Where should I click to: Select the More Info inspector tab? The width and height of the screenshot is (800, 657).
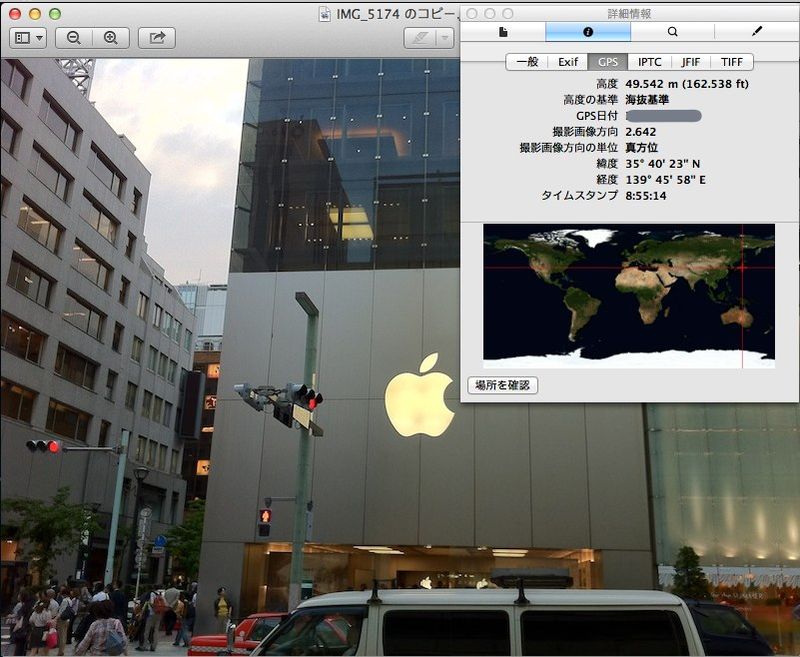pyautogui.click(x=588, y=32)
